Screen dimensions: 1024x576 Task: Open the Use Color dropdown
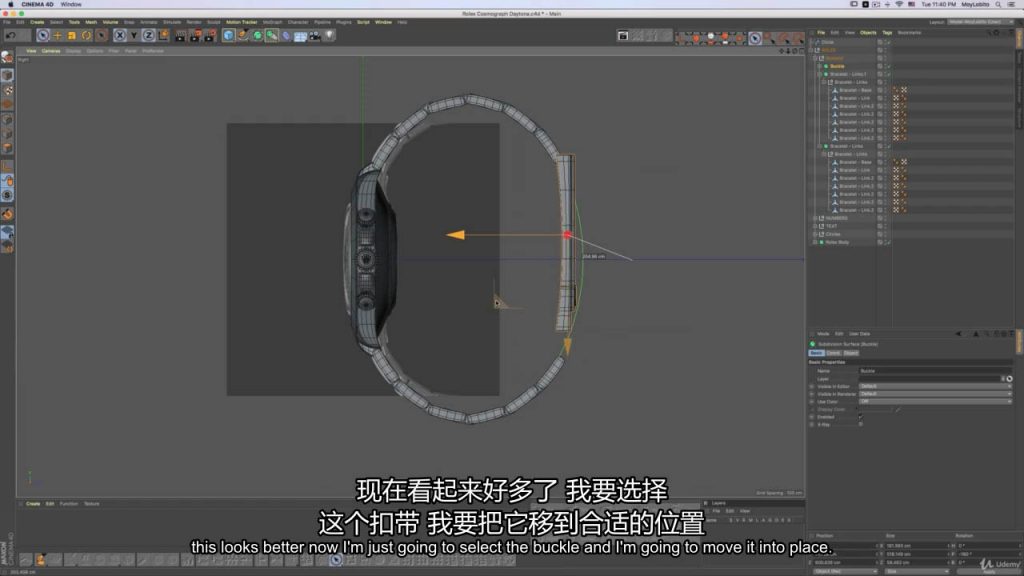pyautogui.click(x=935, y=402)
